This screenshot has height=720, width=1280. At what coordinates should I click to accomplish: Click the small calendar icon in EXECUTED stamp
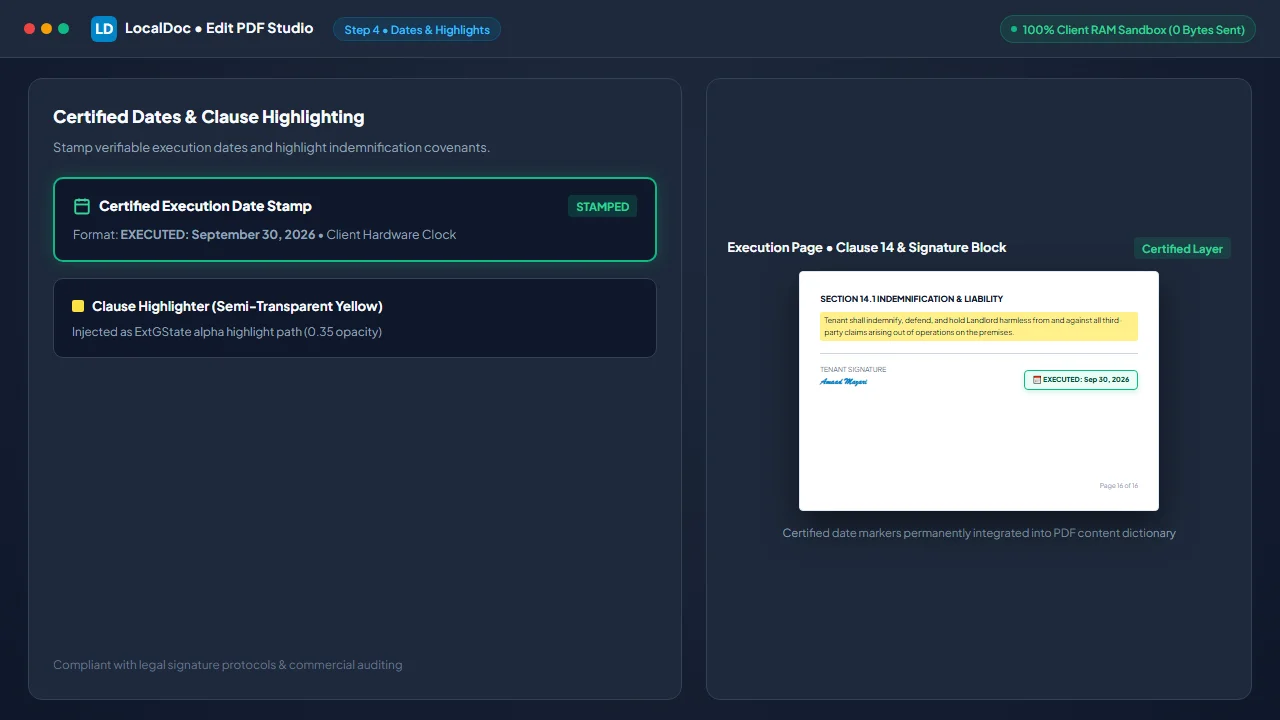click(x=1037, y=380)
